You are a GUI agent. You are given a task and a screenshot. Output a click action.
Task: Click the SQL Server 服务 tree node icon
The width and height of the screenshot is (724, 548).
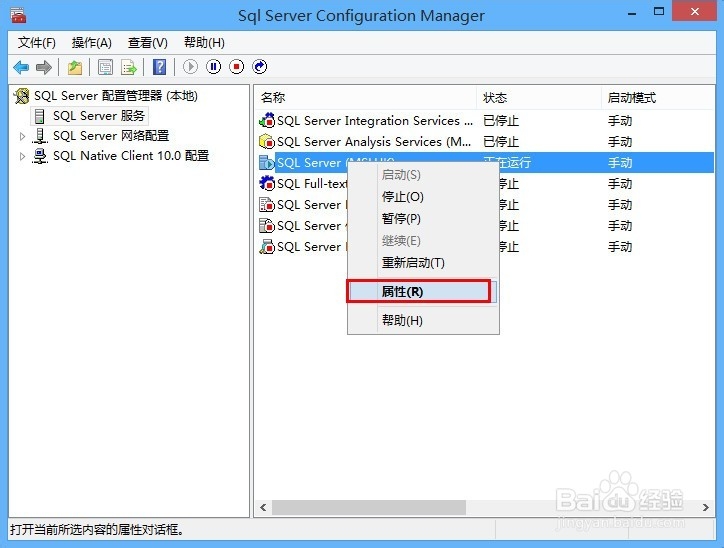pyautogui.click(x=40, y=116)
